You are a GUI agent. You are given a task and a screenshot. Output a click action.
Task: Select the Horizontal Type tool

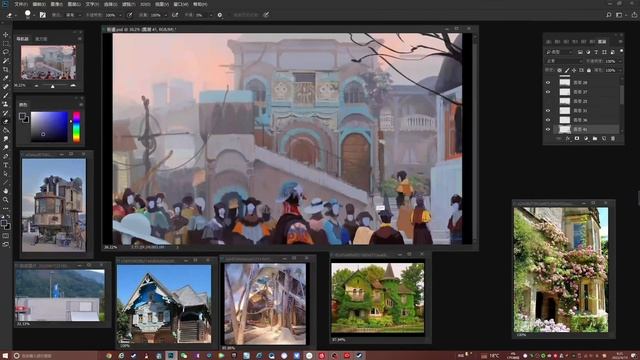6,165
